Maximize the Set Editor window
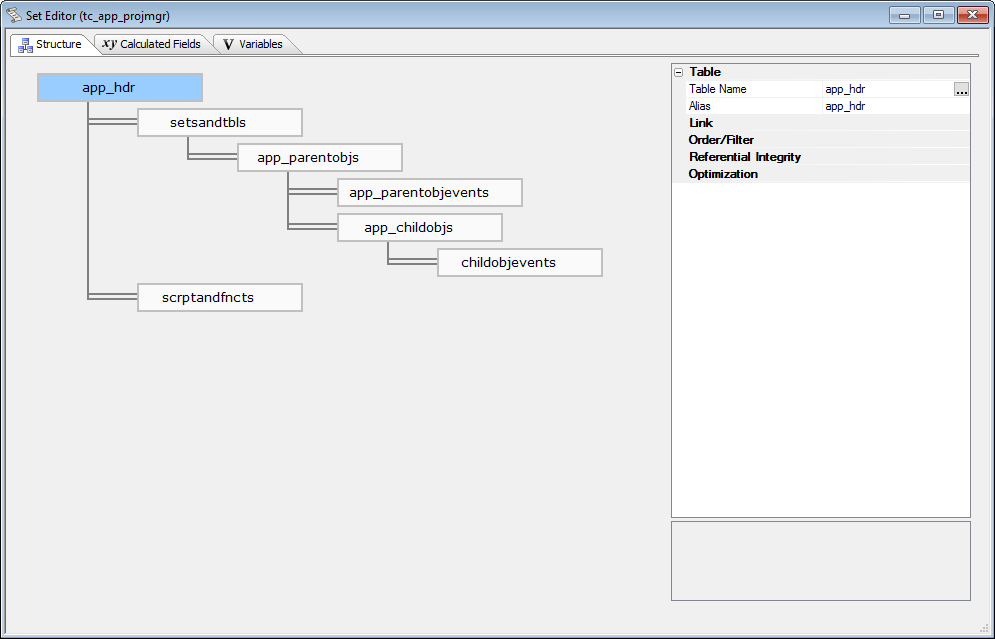The width and height of the screenshot is (995, 639). 938,15
